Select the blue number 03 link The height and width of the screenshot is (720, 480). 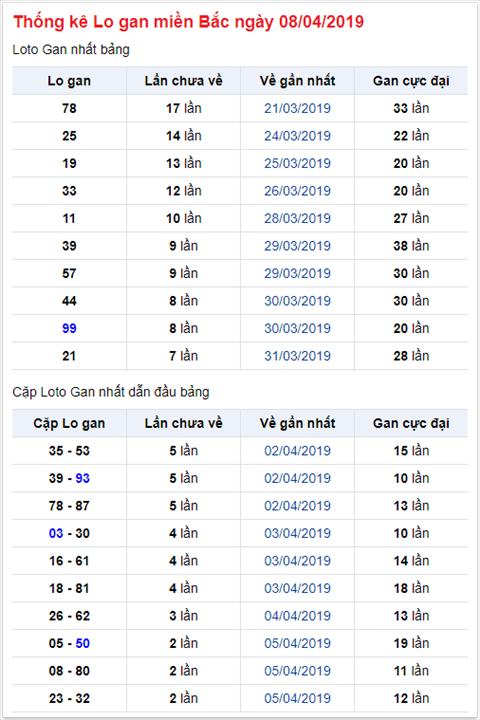pyautogui.click(x=56, y=534)
